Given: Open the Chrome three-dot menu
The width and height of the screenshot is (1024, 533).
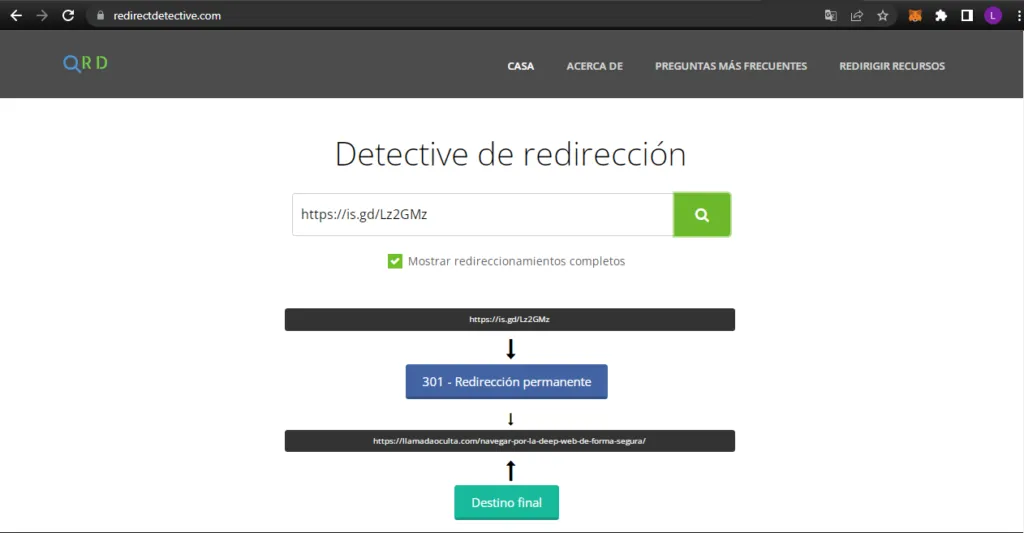Looking at the screenshot, I should 1019,16.
